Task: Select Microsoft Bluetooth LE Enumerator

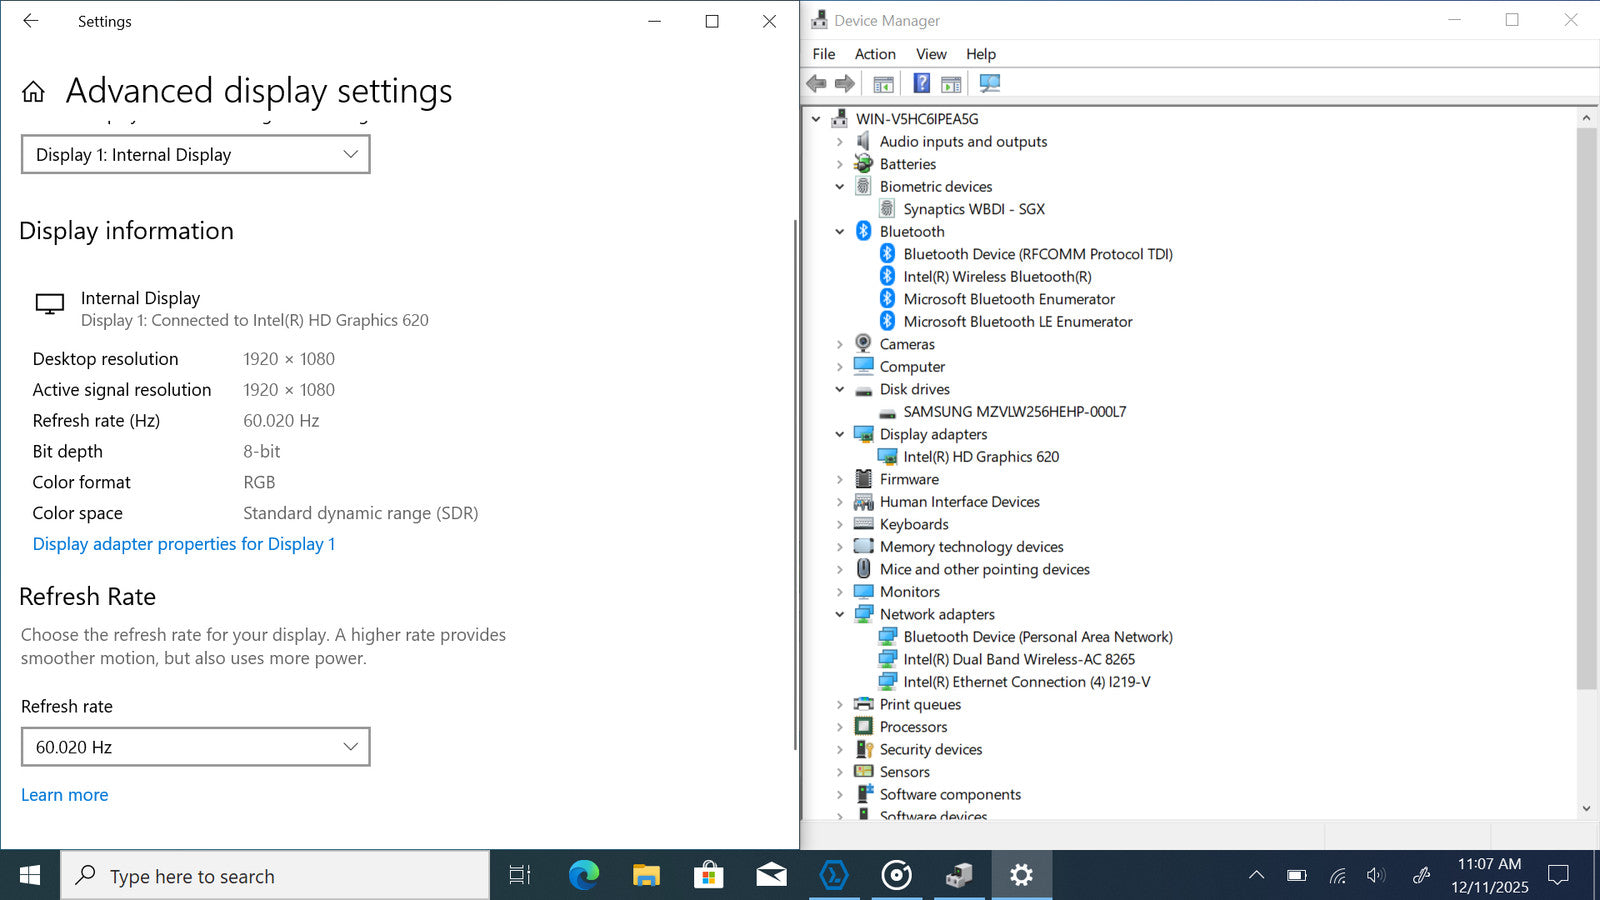Action: pos(1018,322)
